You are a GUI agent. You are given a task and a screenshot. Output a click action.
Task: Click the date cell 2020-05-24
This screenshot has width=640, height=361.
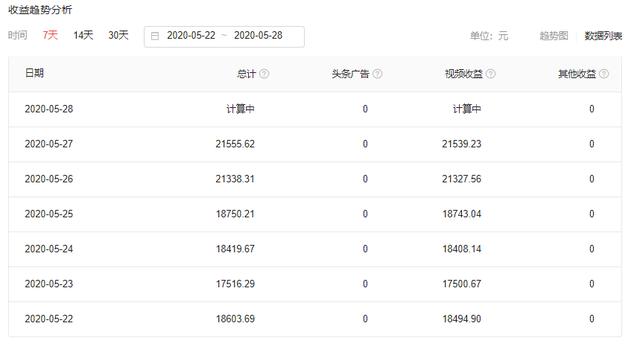pos(49,249)
